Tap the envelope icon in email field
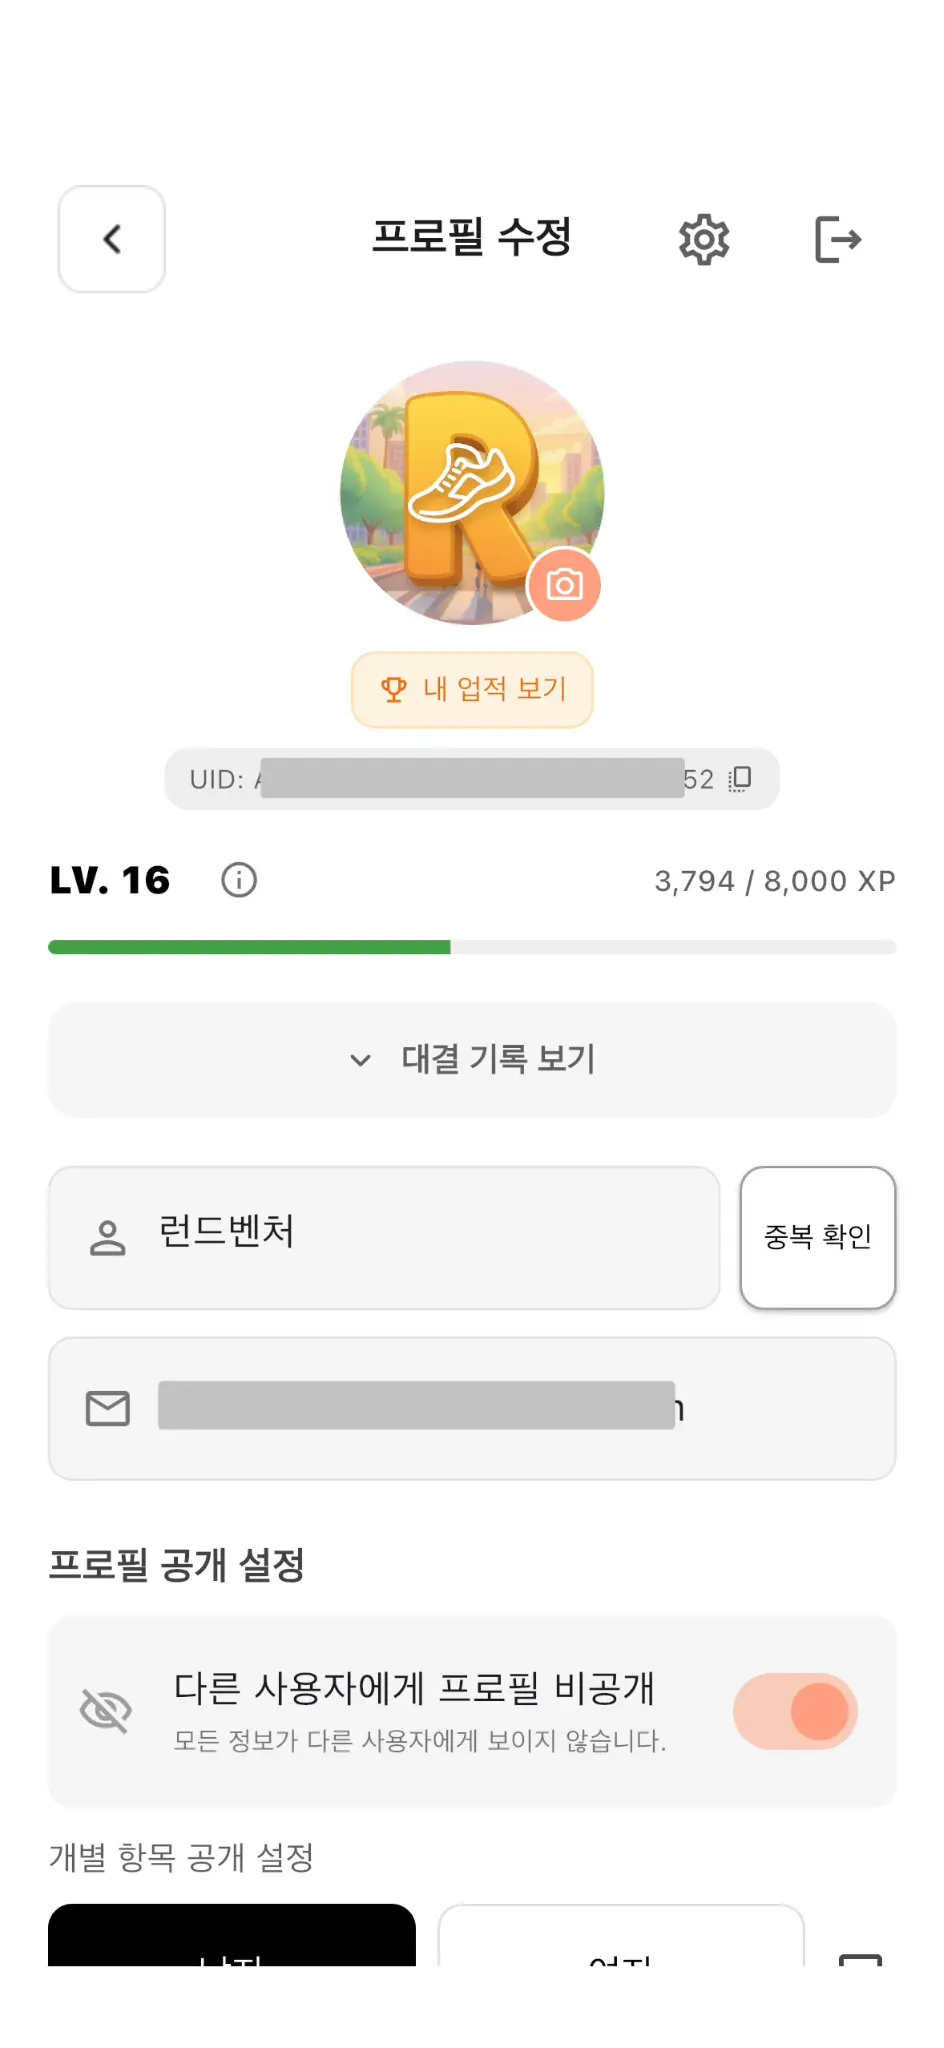 108,1408
